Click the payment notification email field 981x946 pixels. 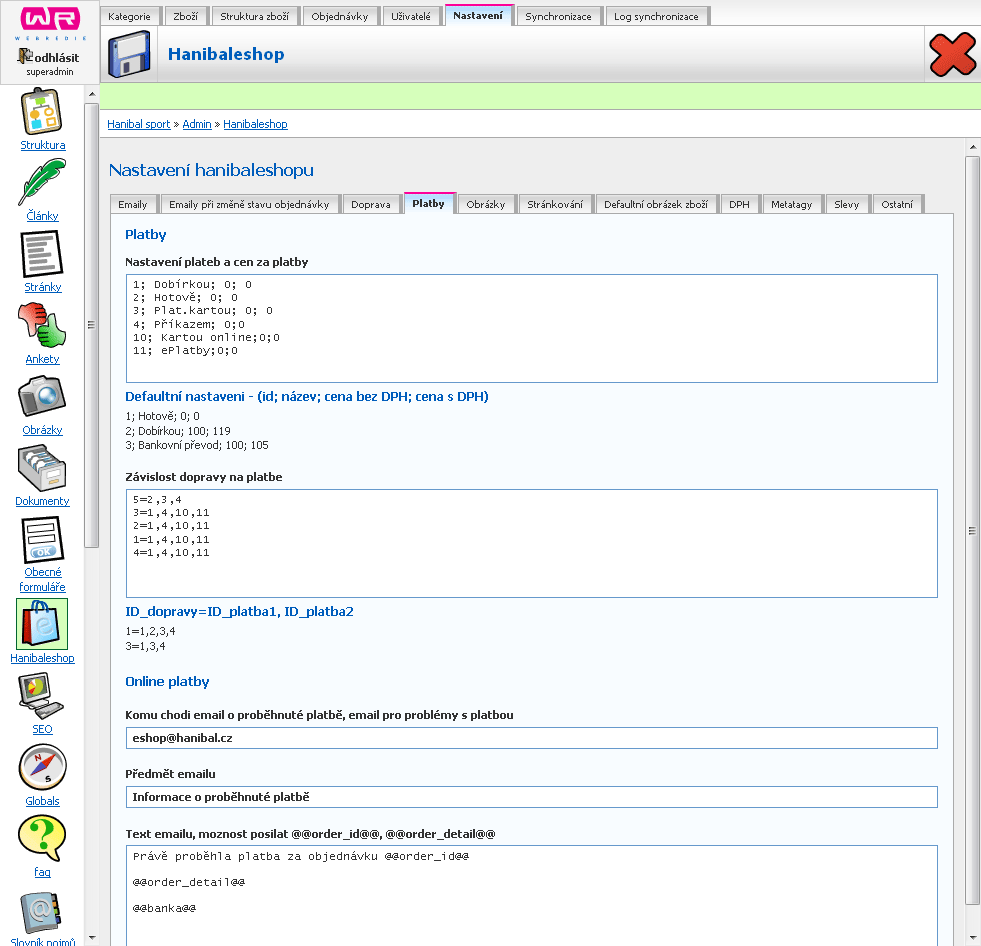(x=532, y=738)
